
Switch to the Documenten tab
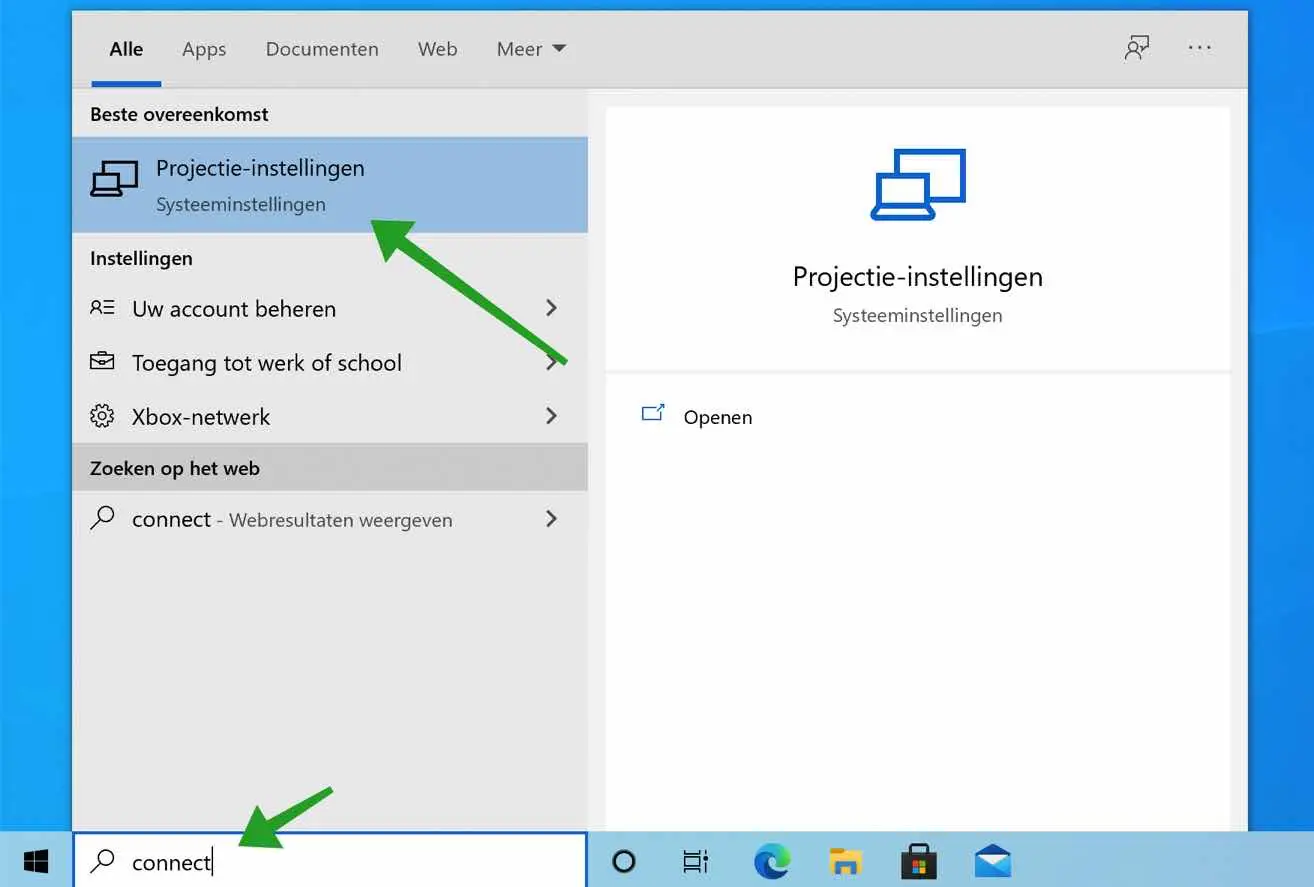[322, 49]
